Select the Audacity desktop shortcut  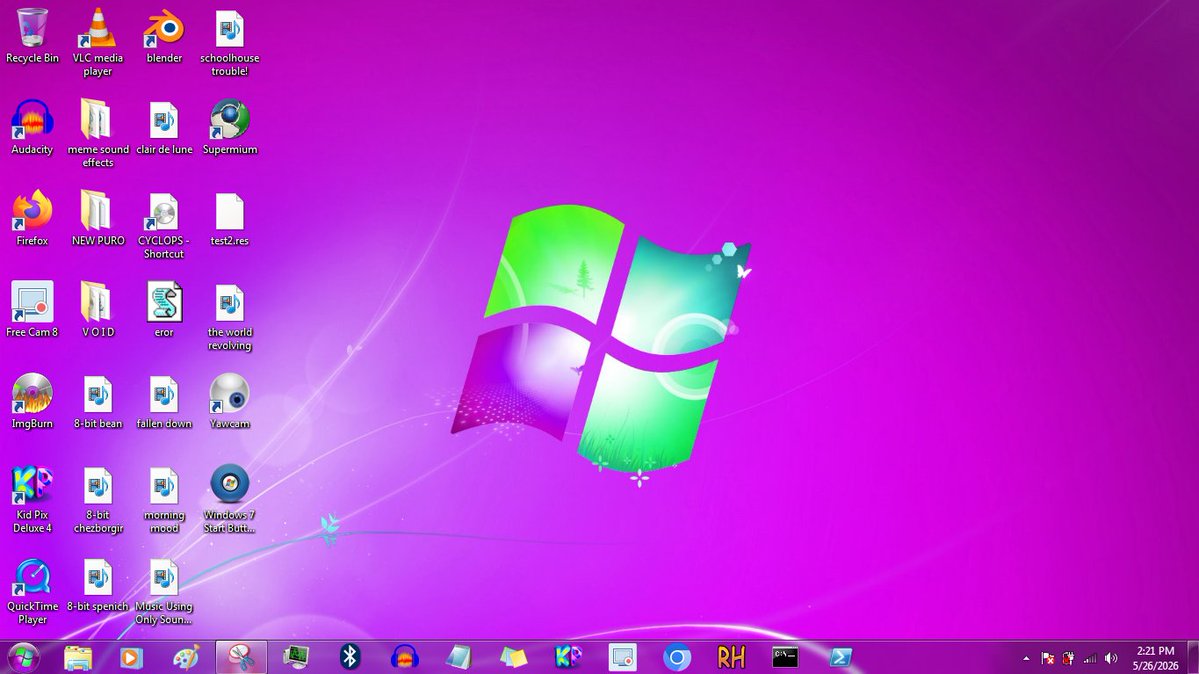[32, 127]
